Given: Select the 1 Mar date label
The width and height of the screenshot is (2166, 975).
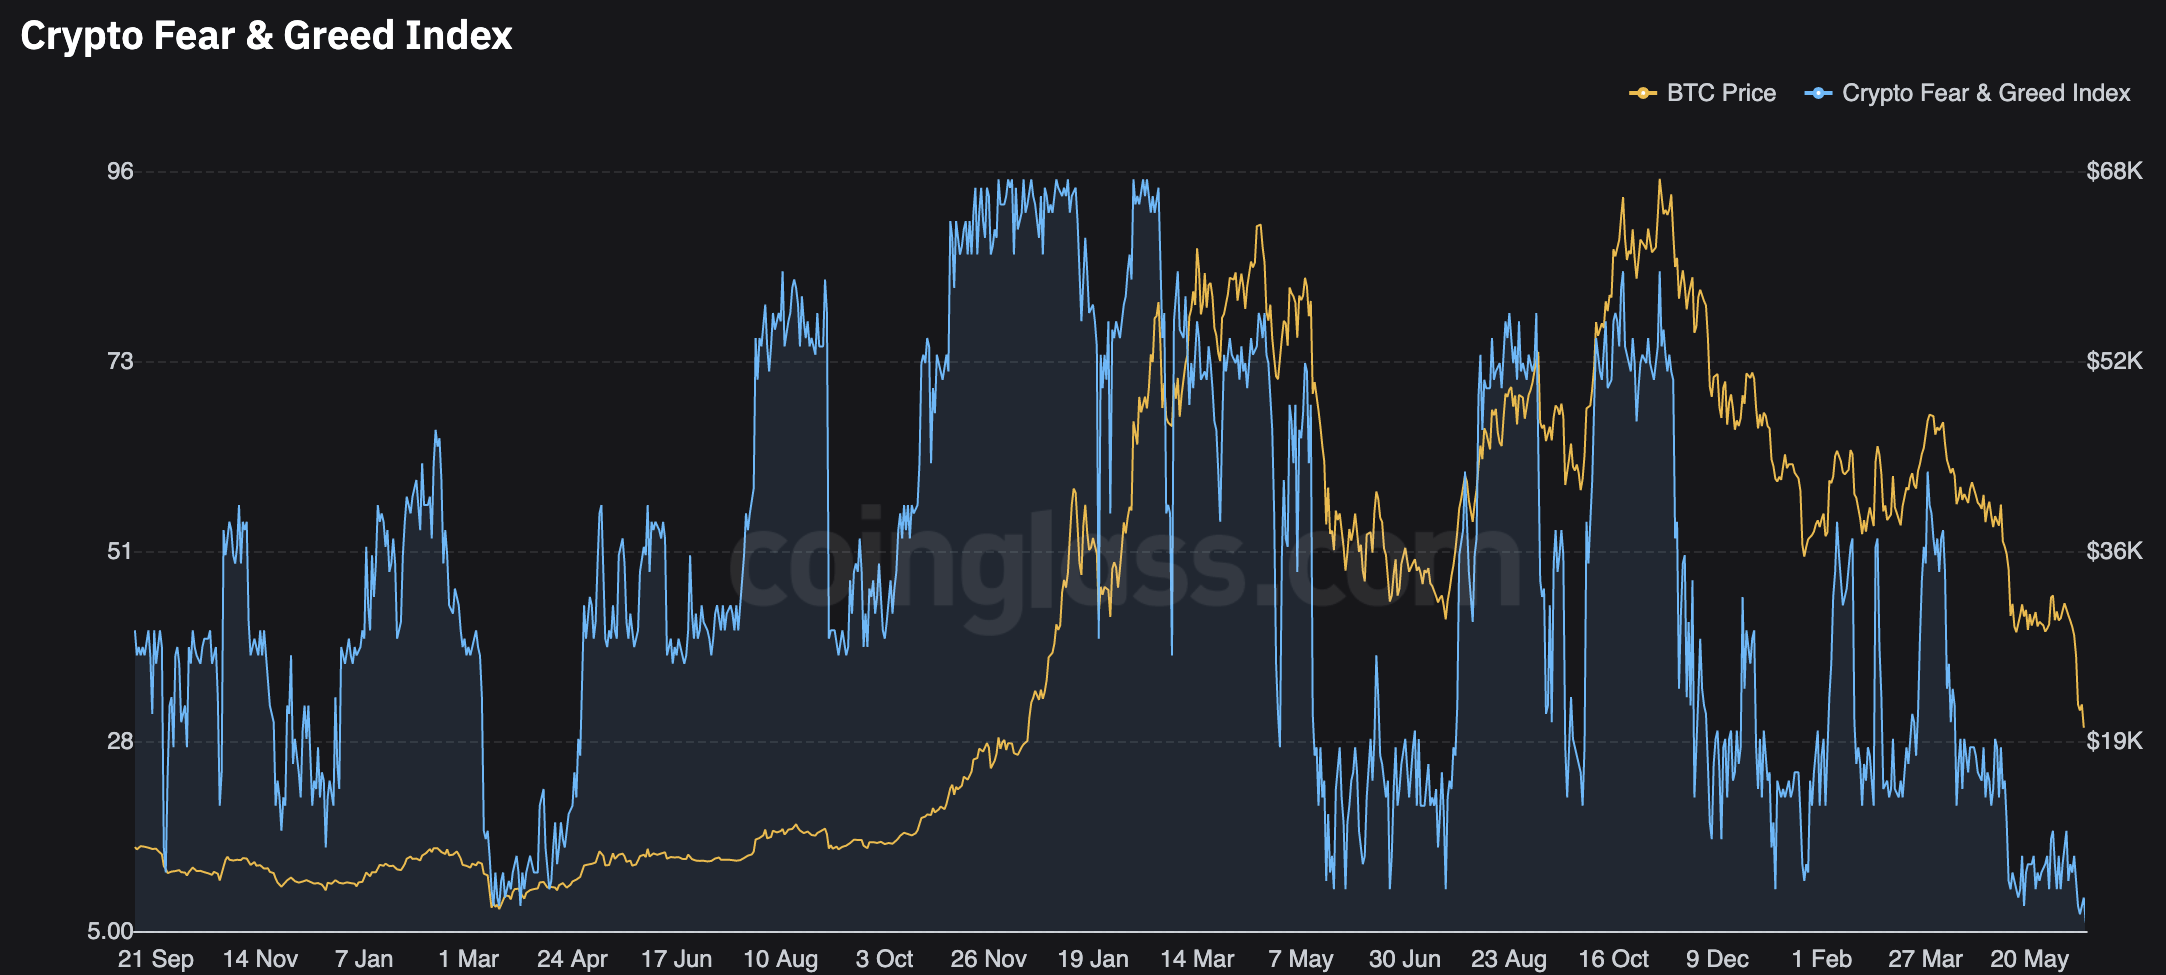Looking at the screenshot, I should pyautogui.click(x=468, y=958).
